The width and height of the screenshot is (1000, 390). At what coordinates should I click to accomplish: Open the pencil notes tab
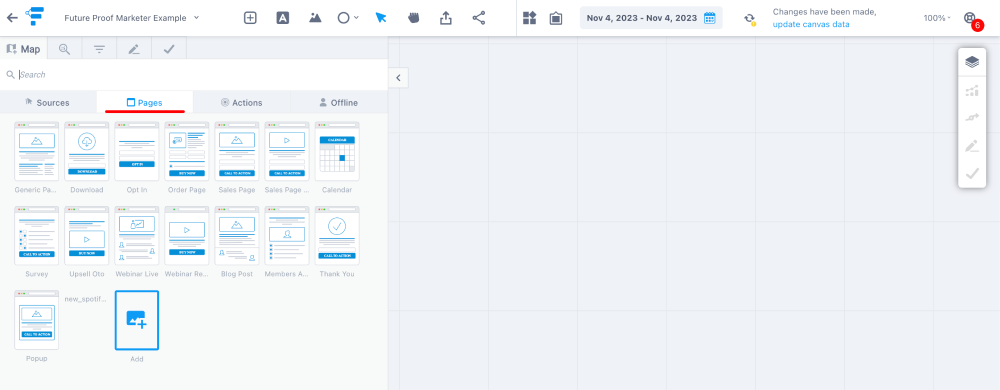(x=134, y=49)
